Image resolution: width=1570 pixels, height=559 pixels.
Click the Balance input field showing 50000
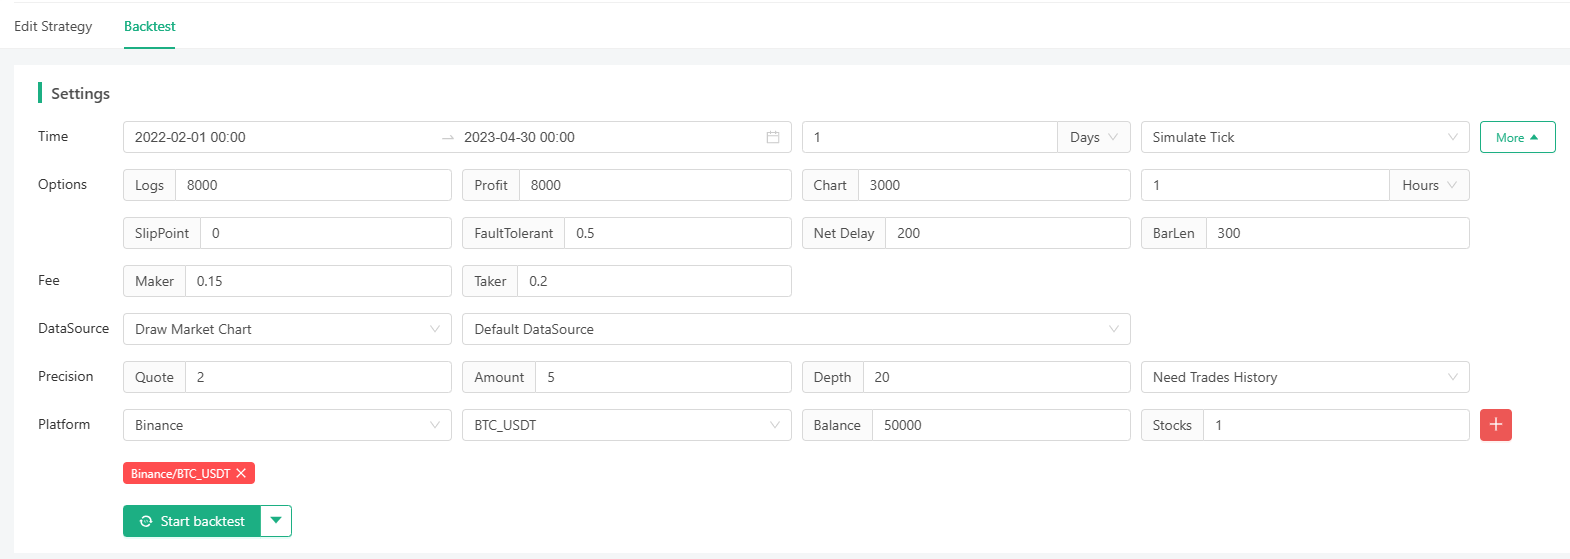point(1000,425)
